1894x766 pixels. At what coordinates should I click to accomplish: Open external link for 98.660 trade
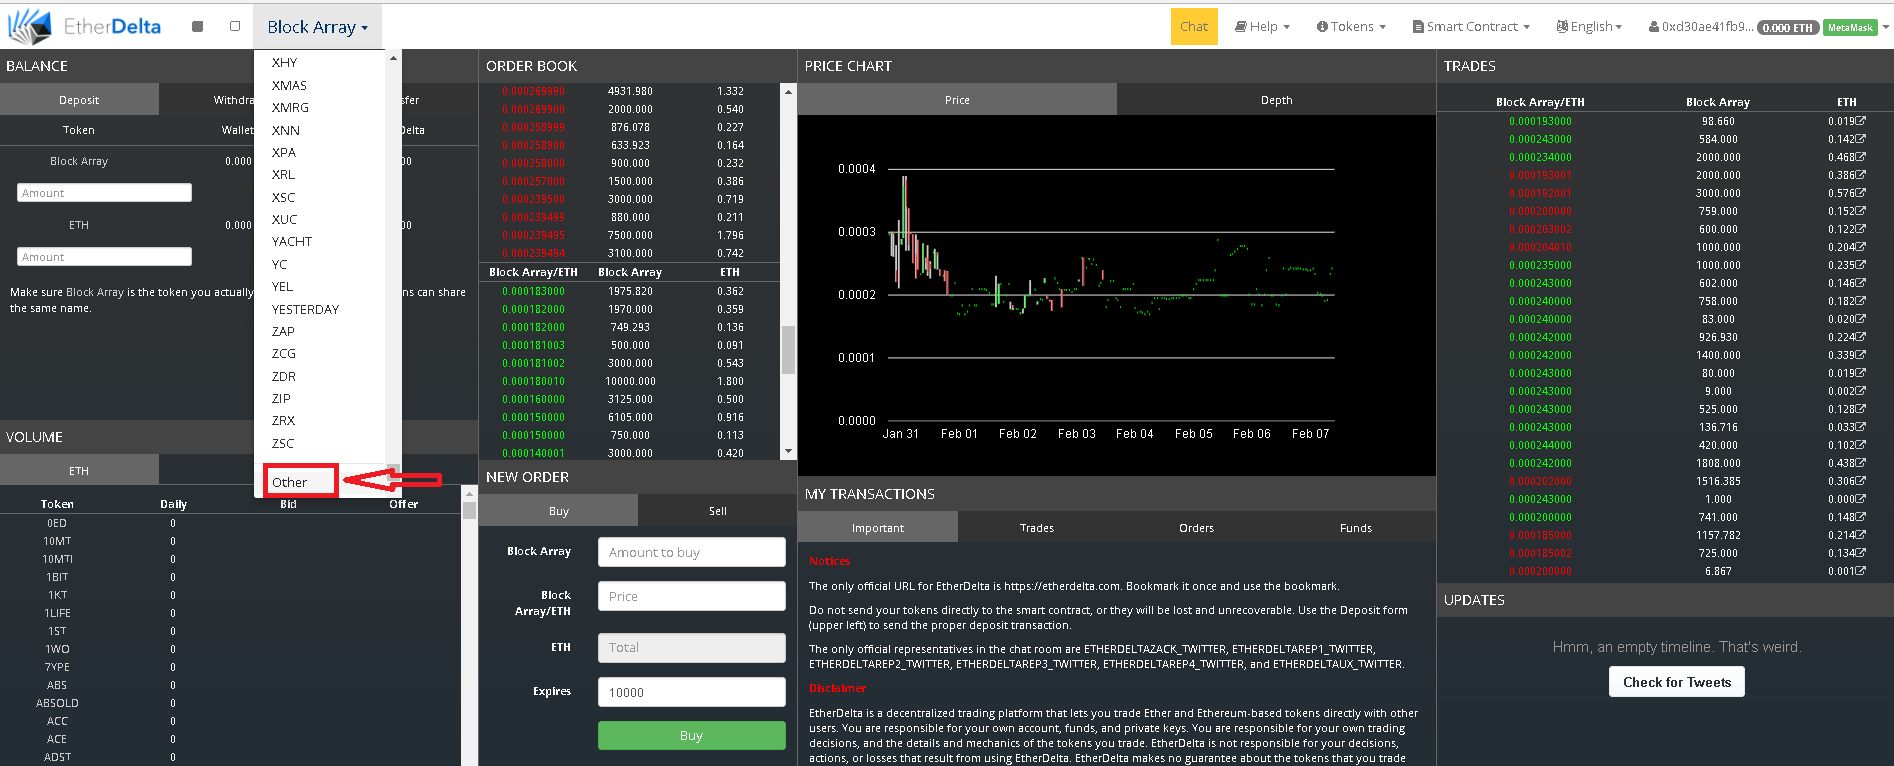(1861, 121)
